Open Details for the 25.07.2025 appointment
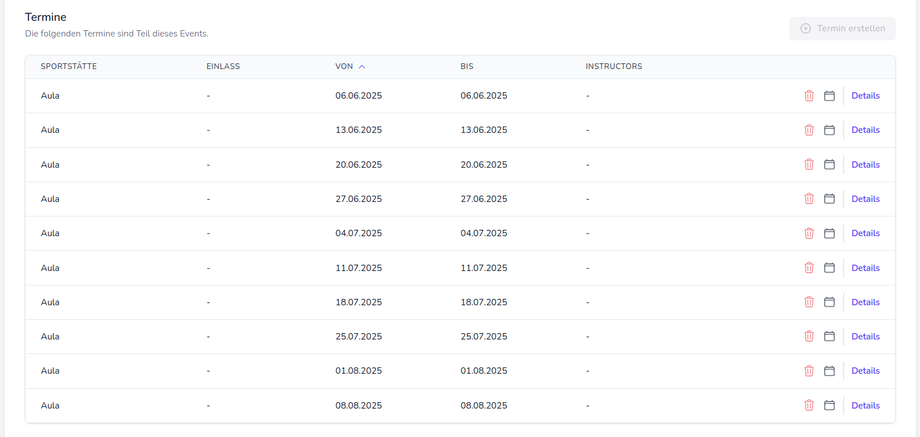 (865, 337)
